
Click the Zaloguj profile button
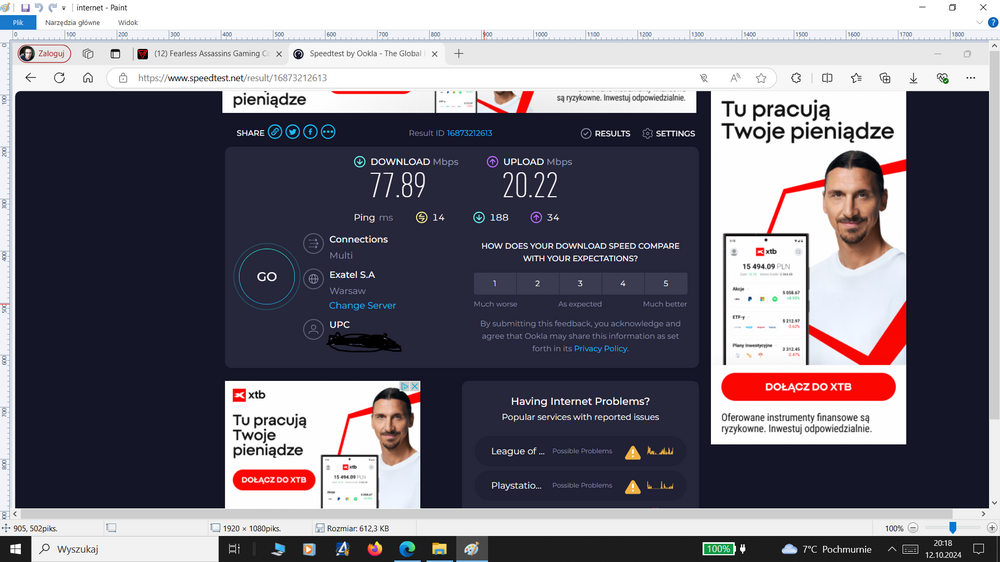click(x=44, y=54)
